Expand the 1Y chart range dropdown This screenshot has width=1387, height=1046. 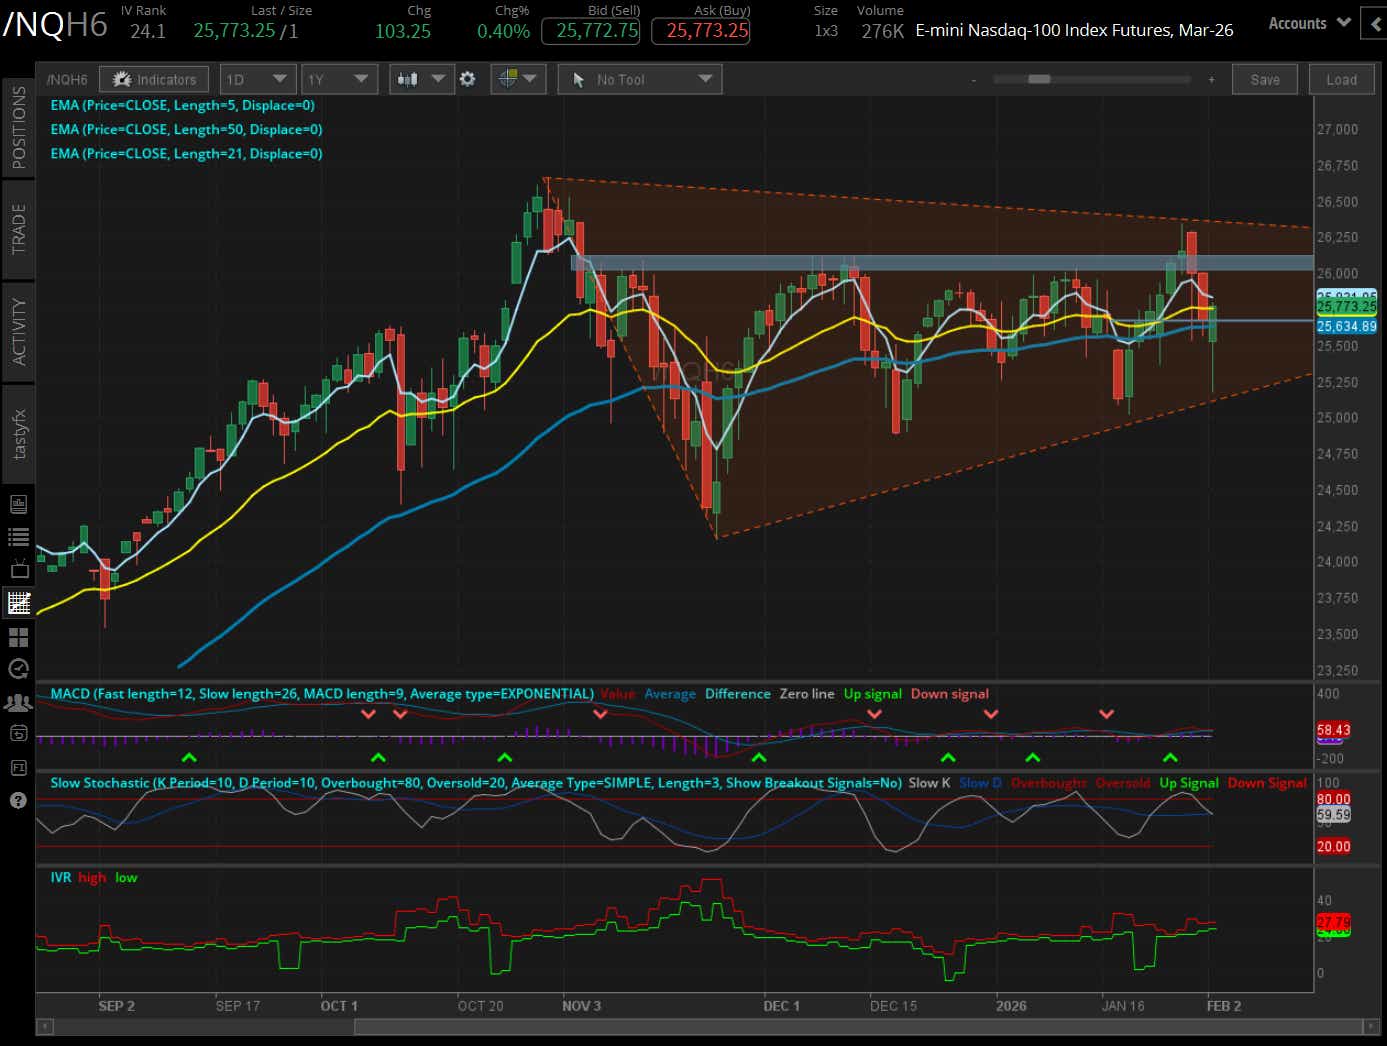[x=339, y=78]
